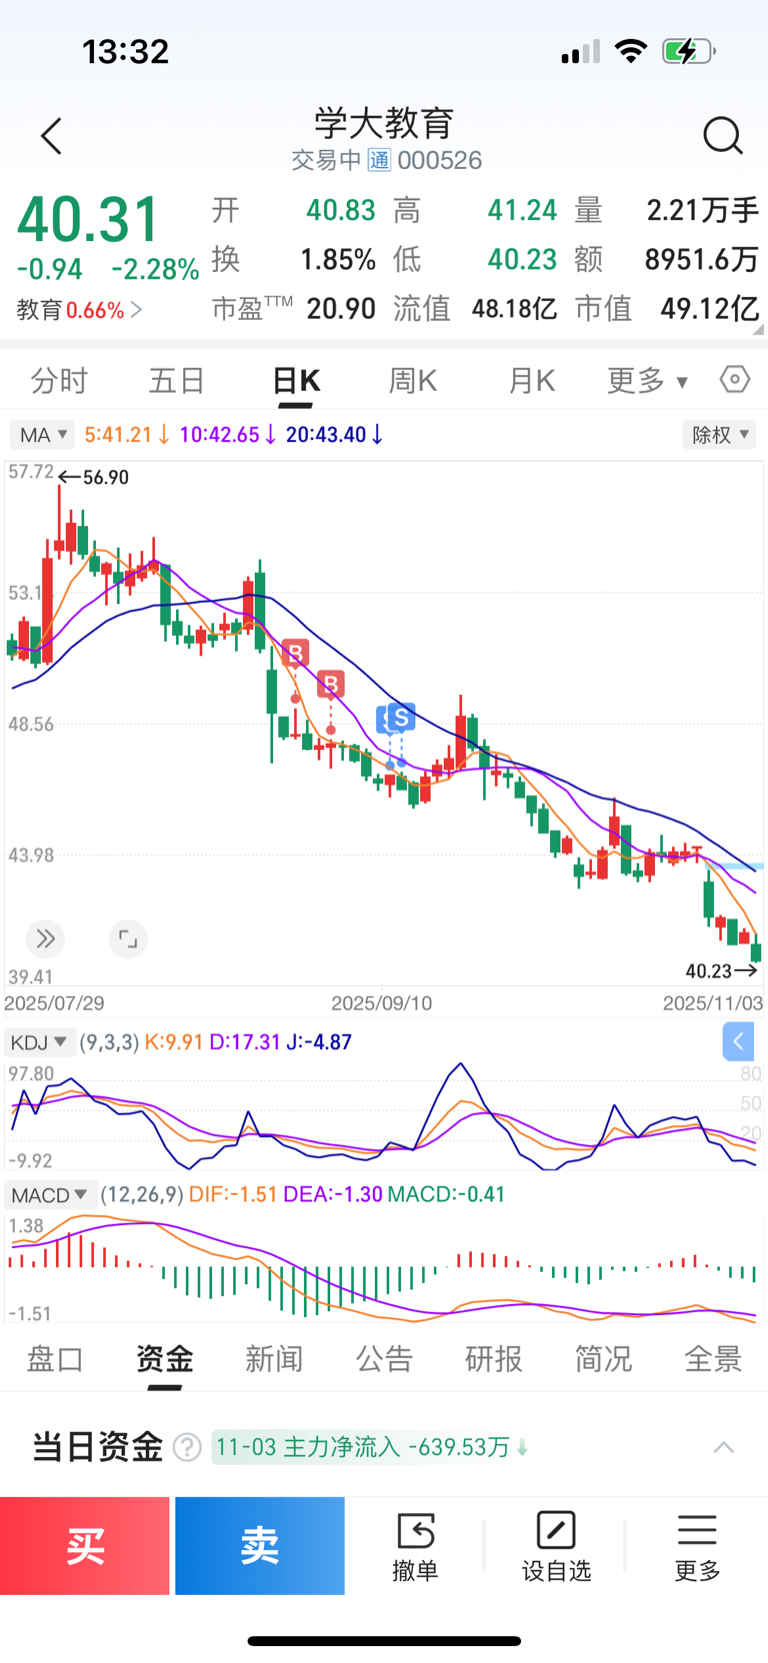Switch to the 月K chart tab
Viewport: 768px width, 1663px height.
pyautogui.click(x=531, y=380)
